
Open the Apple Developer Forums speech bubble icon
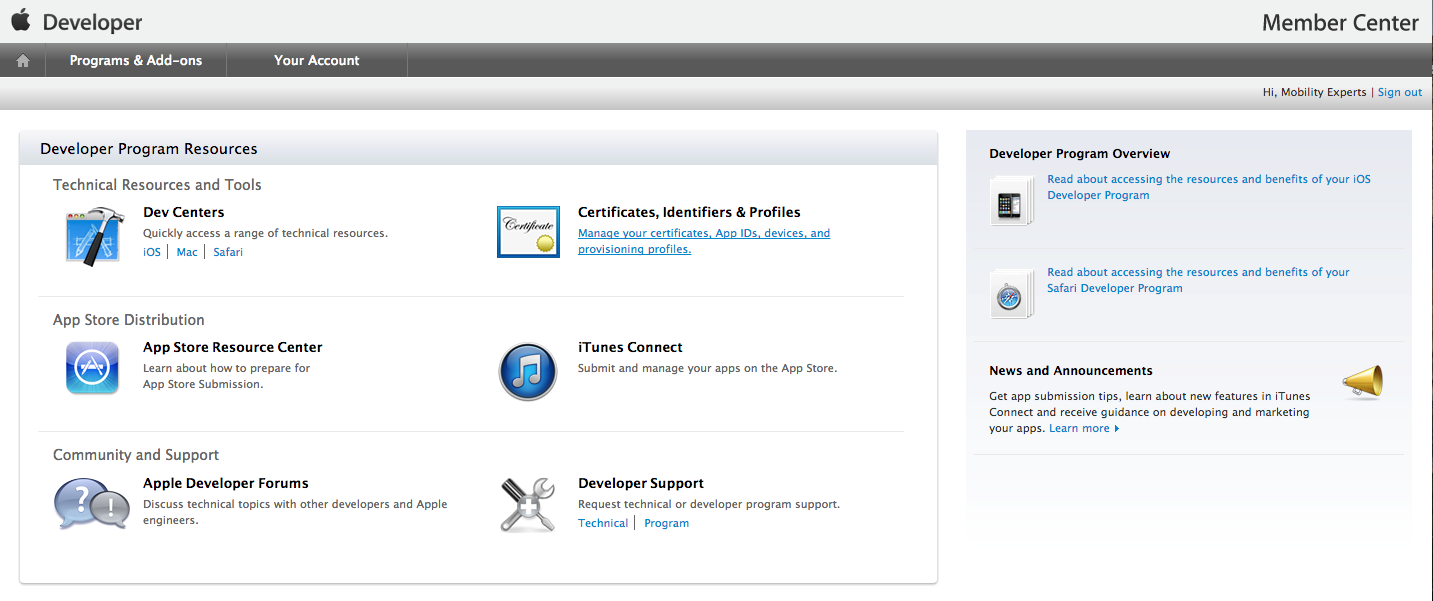tap(91, 504)
